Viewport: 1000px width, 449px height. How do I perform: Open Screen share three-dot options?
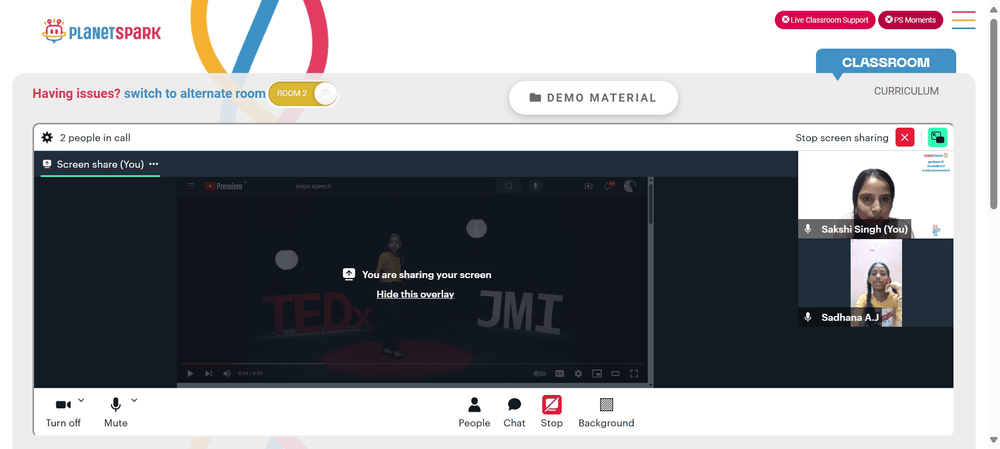(153, 164)
